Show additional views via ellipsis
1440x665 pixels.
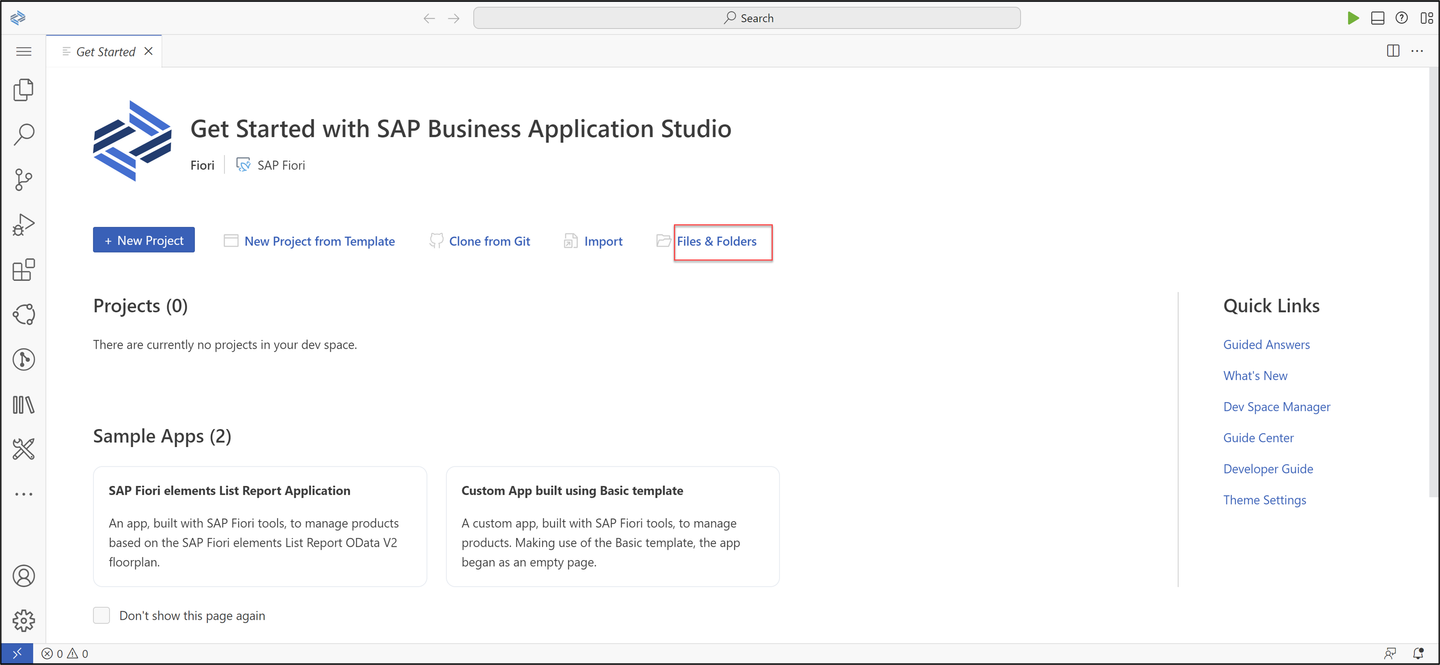tap(24, 494)
